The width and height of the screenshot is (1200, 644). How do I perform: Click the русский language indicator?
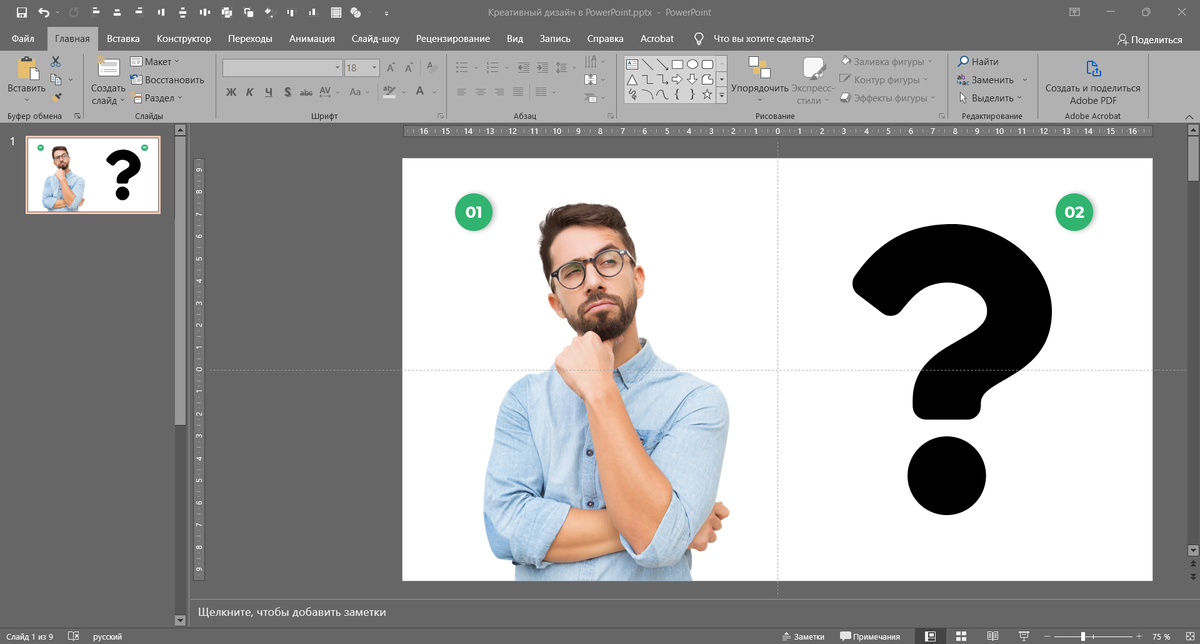click(108, 636)
